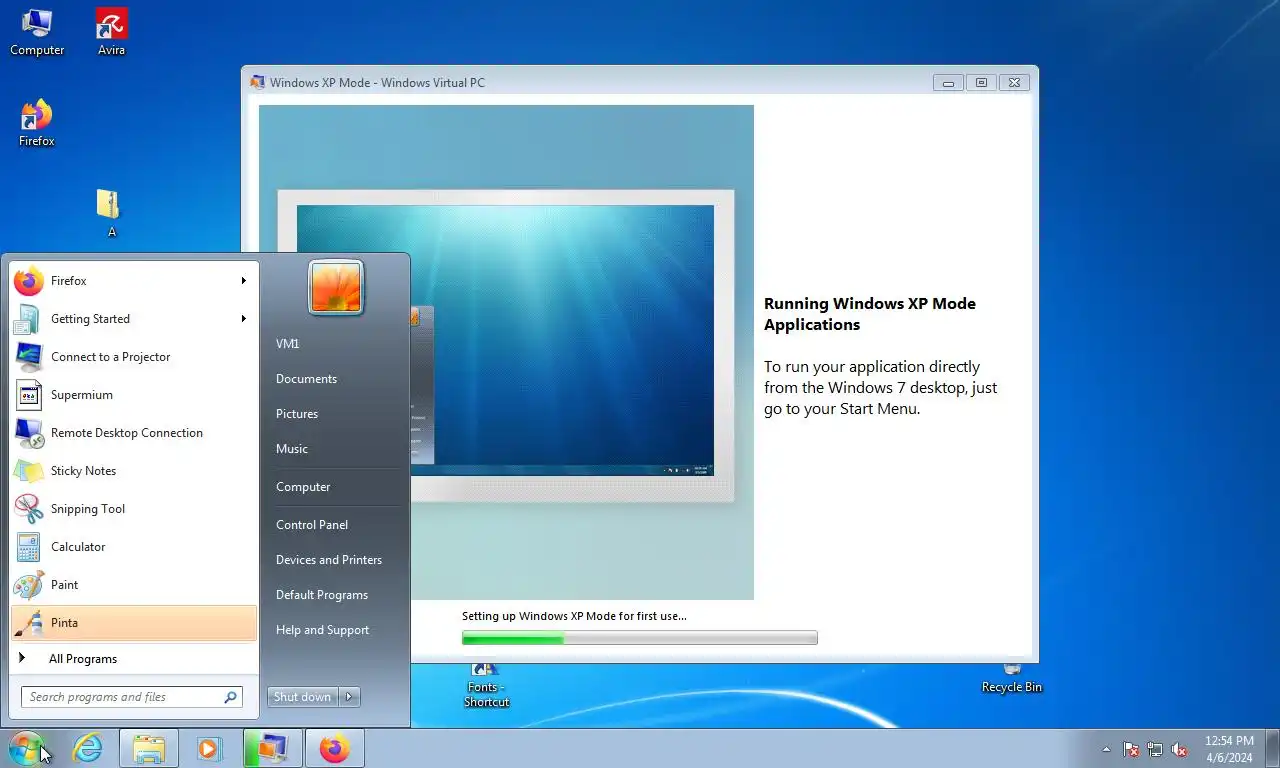Click the Pinta icon in Start menu
1280x768 pixels.
coord(28,623)
